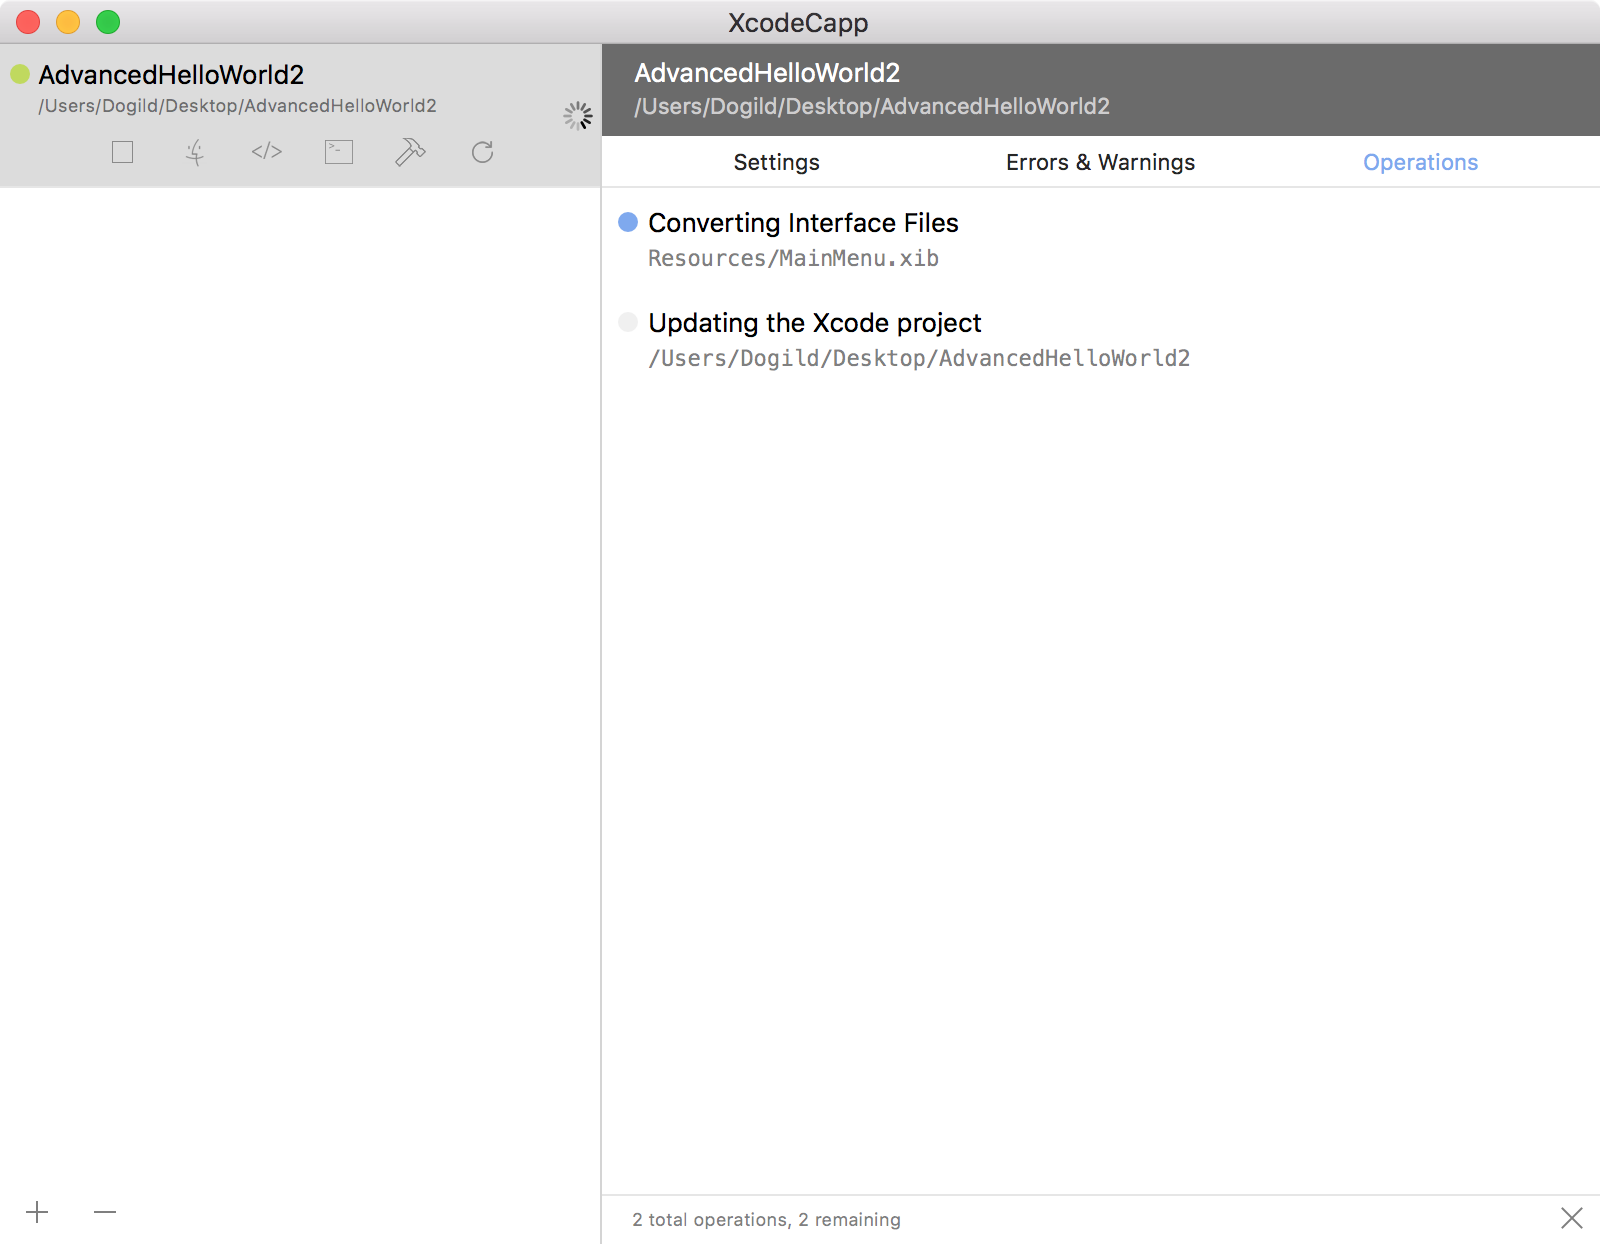This screenshot has height=1244, width=1600.
Task: Click the XcodeCapp window title
Action: click(x=798, y=22)
